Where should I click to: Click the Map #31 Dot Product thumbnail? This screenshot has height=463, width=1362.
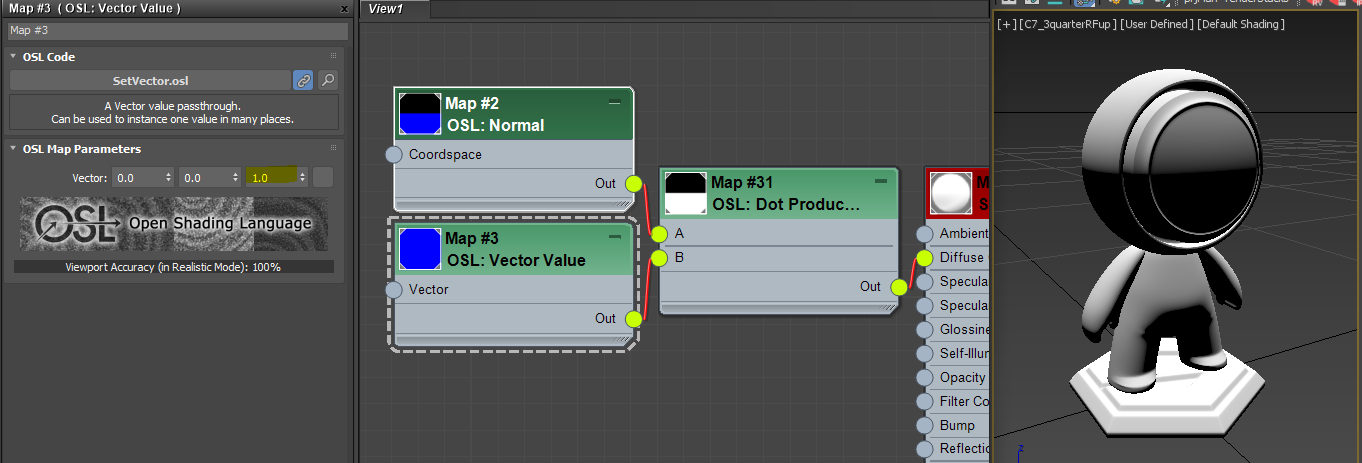pyautogui.click(x=686, y=193)
